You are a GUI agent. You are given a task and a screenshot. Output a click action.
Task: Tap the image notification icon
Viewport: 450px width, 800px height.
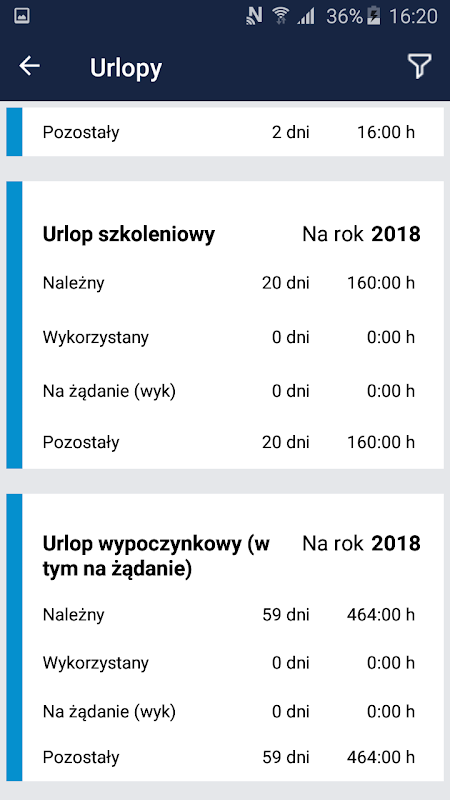point(21,16)
